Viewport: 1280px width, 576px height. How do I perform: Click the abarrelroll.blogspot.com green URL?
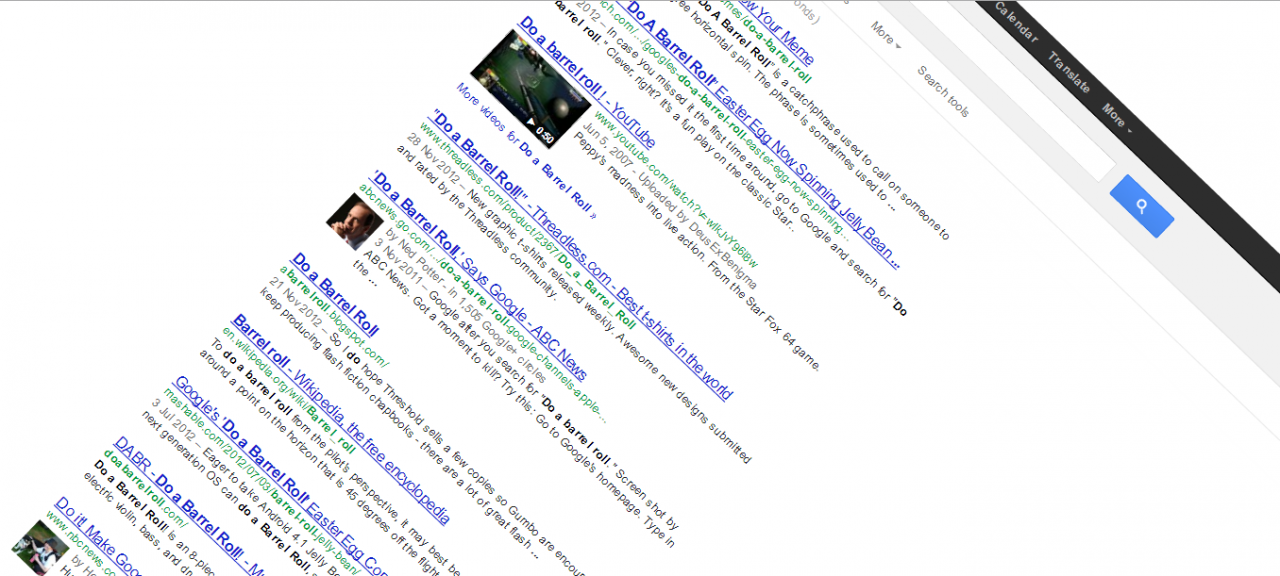[x=333, y=314]
